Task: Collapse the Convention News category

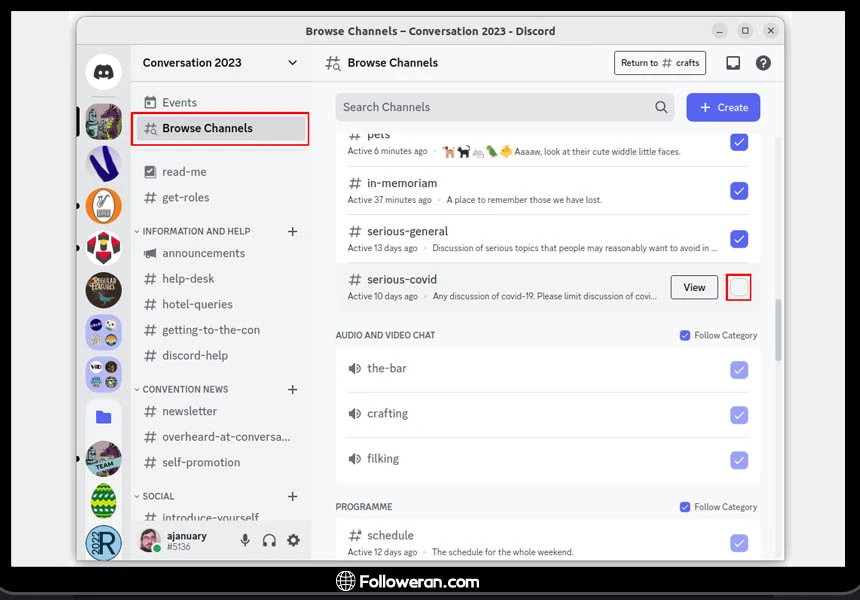Action: click(x=185, y=389)
